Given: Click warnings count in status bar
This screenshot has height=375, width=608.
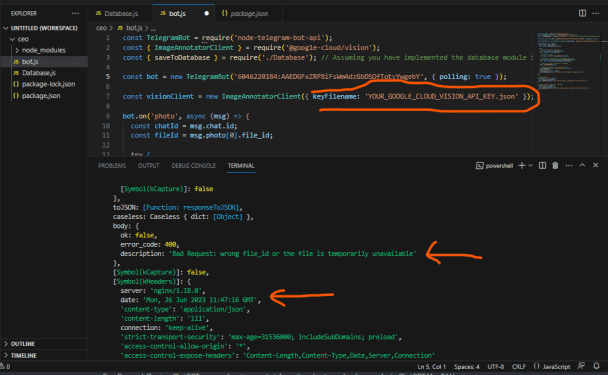Looking at the screenshot, I should [5, 366].
